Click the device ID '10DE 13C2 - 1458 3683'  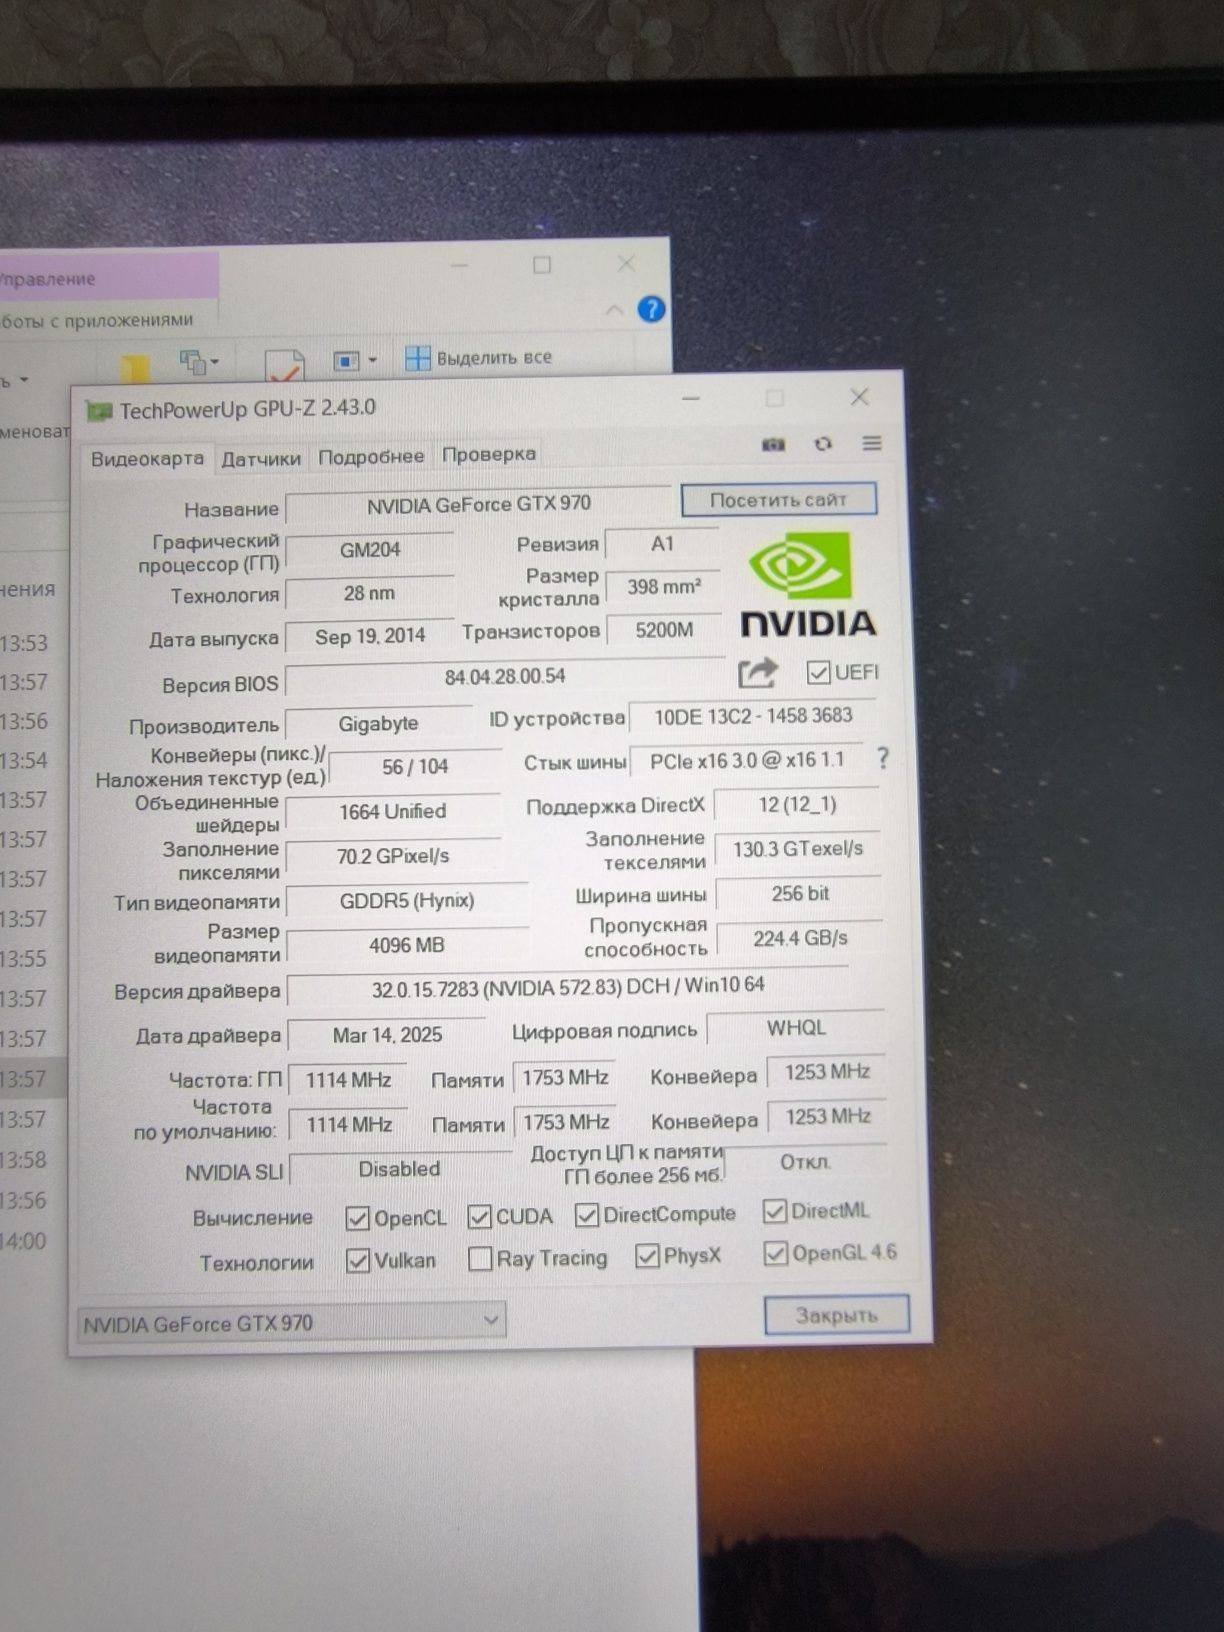pos(754,716)
